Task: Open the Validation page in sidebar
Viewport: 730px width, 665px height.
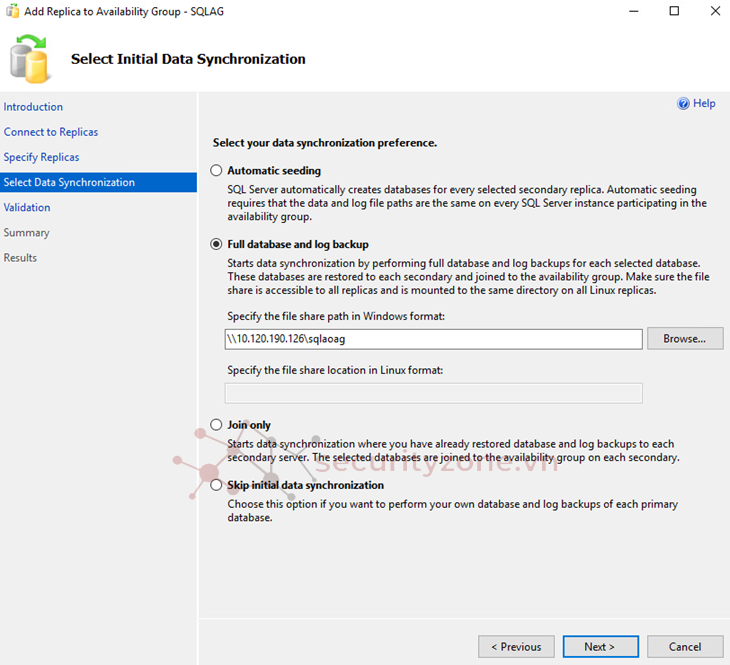Action: 27,207
